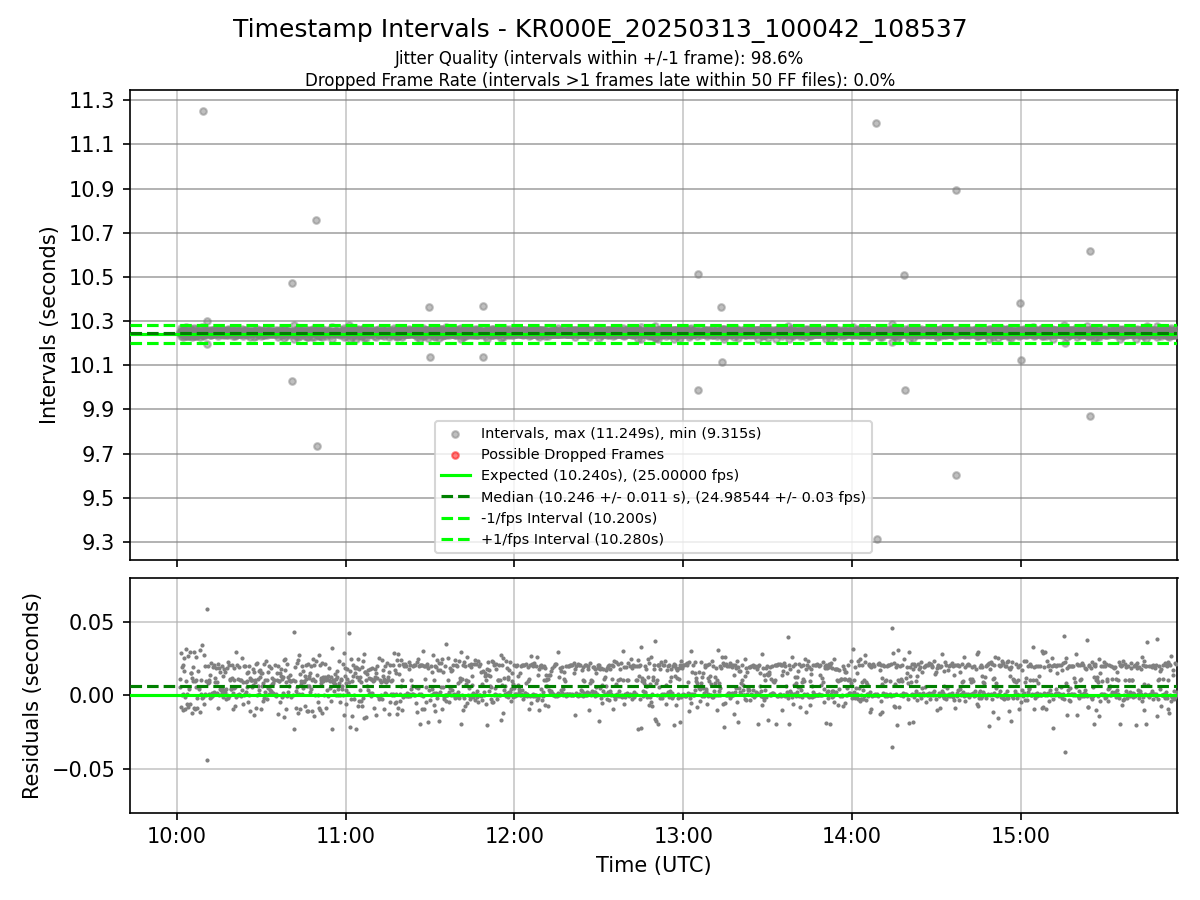1200x900 pixels.
Task: Click the 9.9 tick label on the intervals axis
Action: coord(99,410)
